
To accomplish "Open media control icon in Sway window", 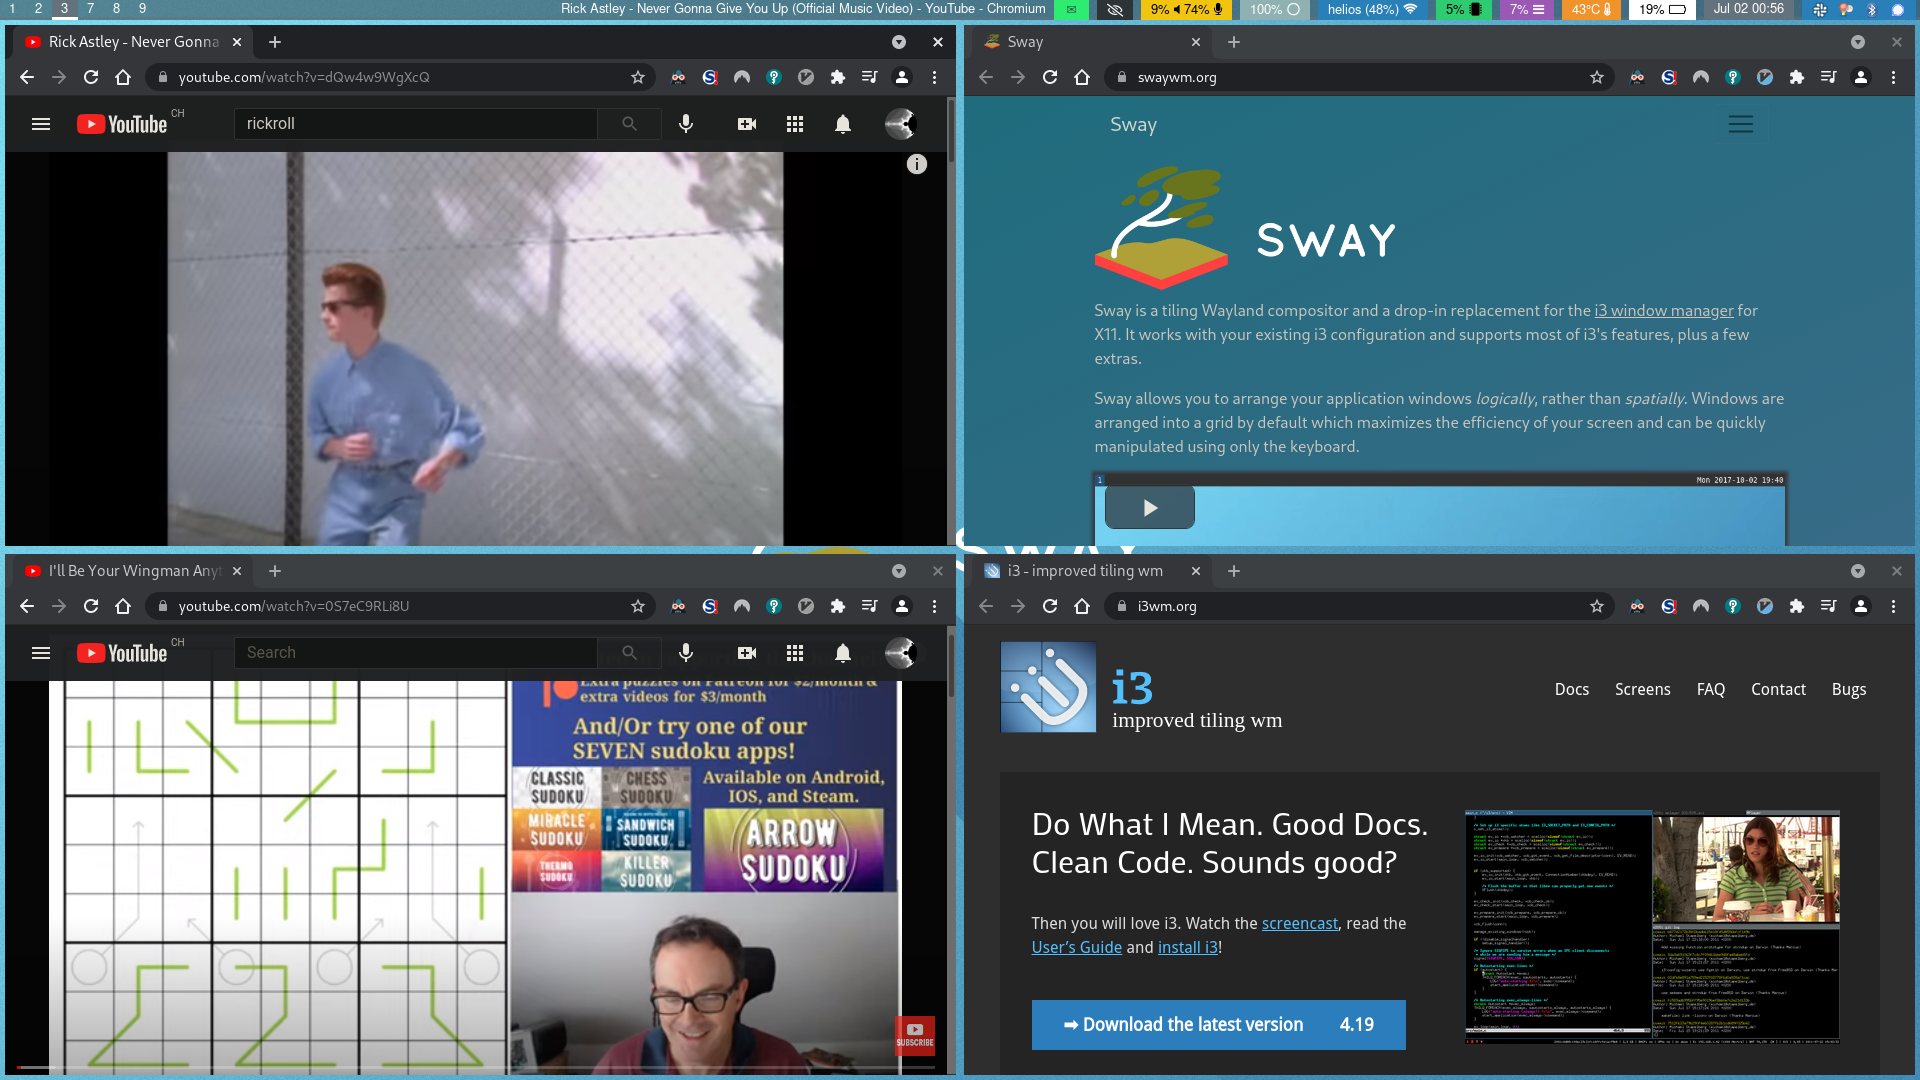I will (x=1829, y=77).
